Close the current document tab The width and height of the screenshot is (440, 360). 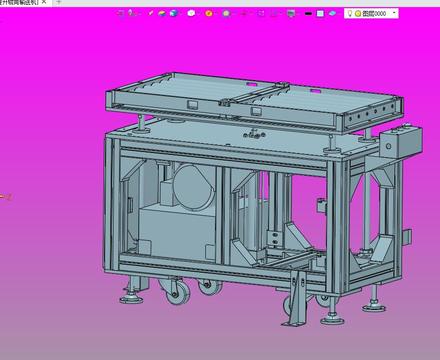click(x=44, y=2)
